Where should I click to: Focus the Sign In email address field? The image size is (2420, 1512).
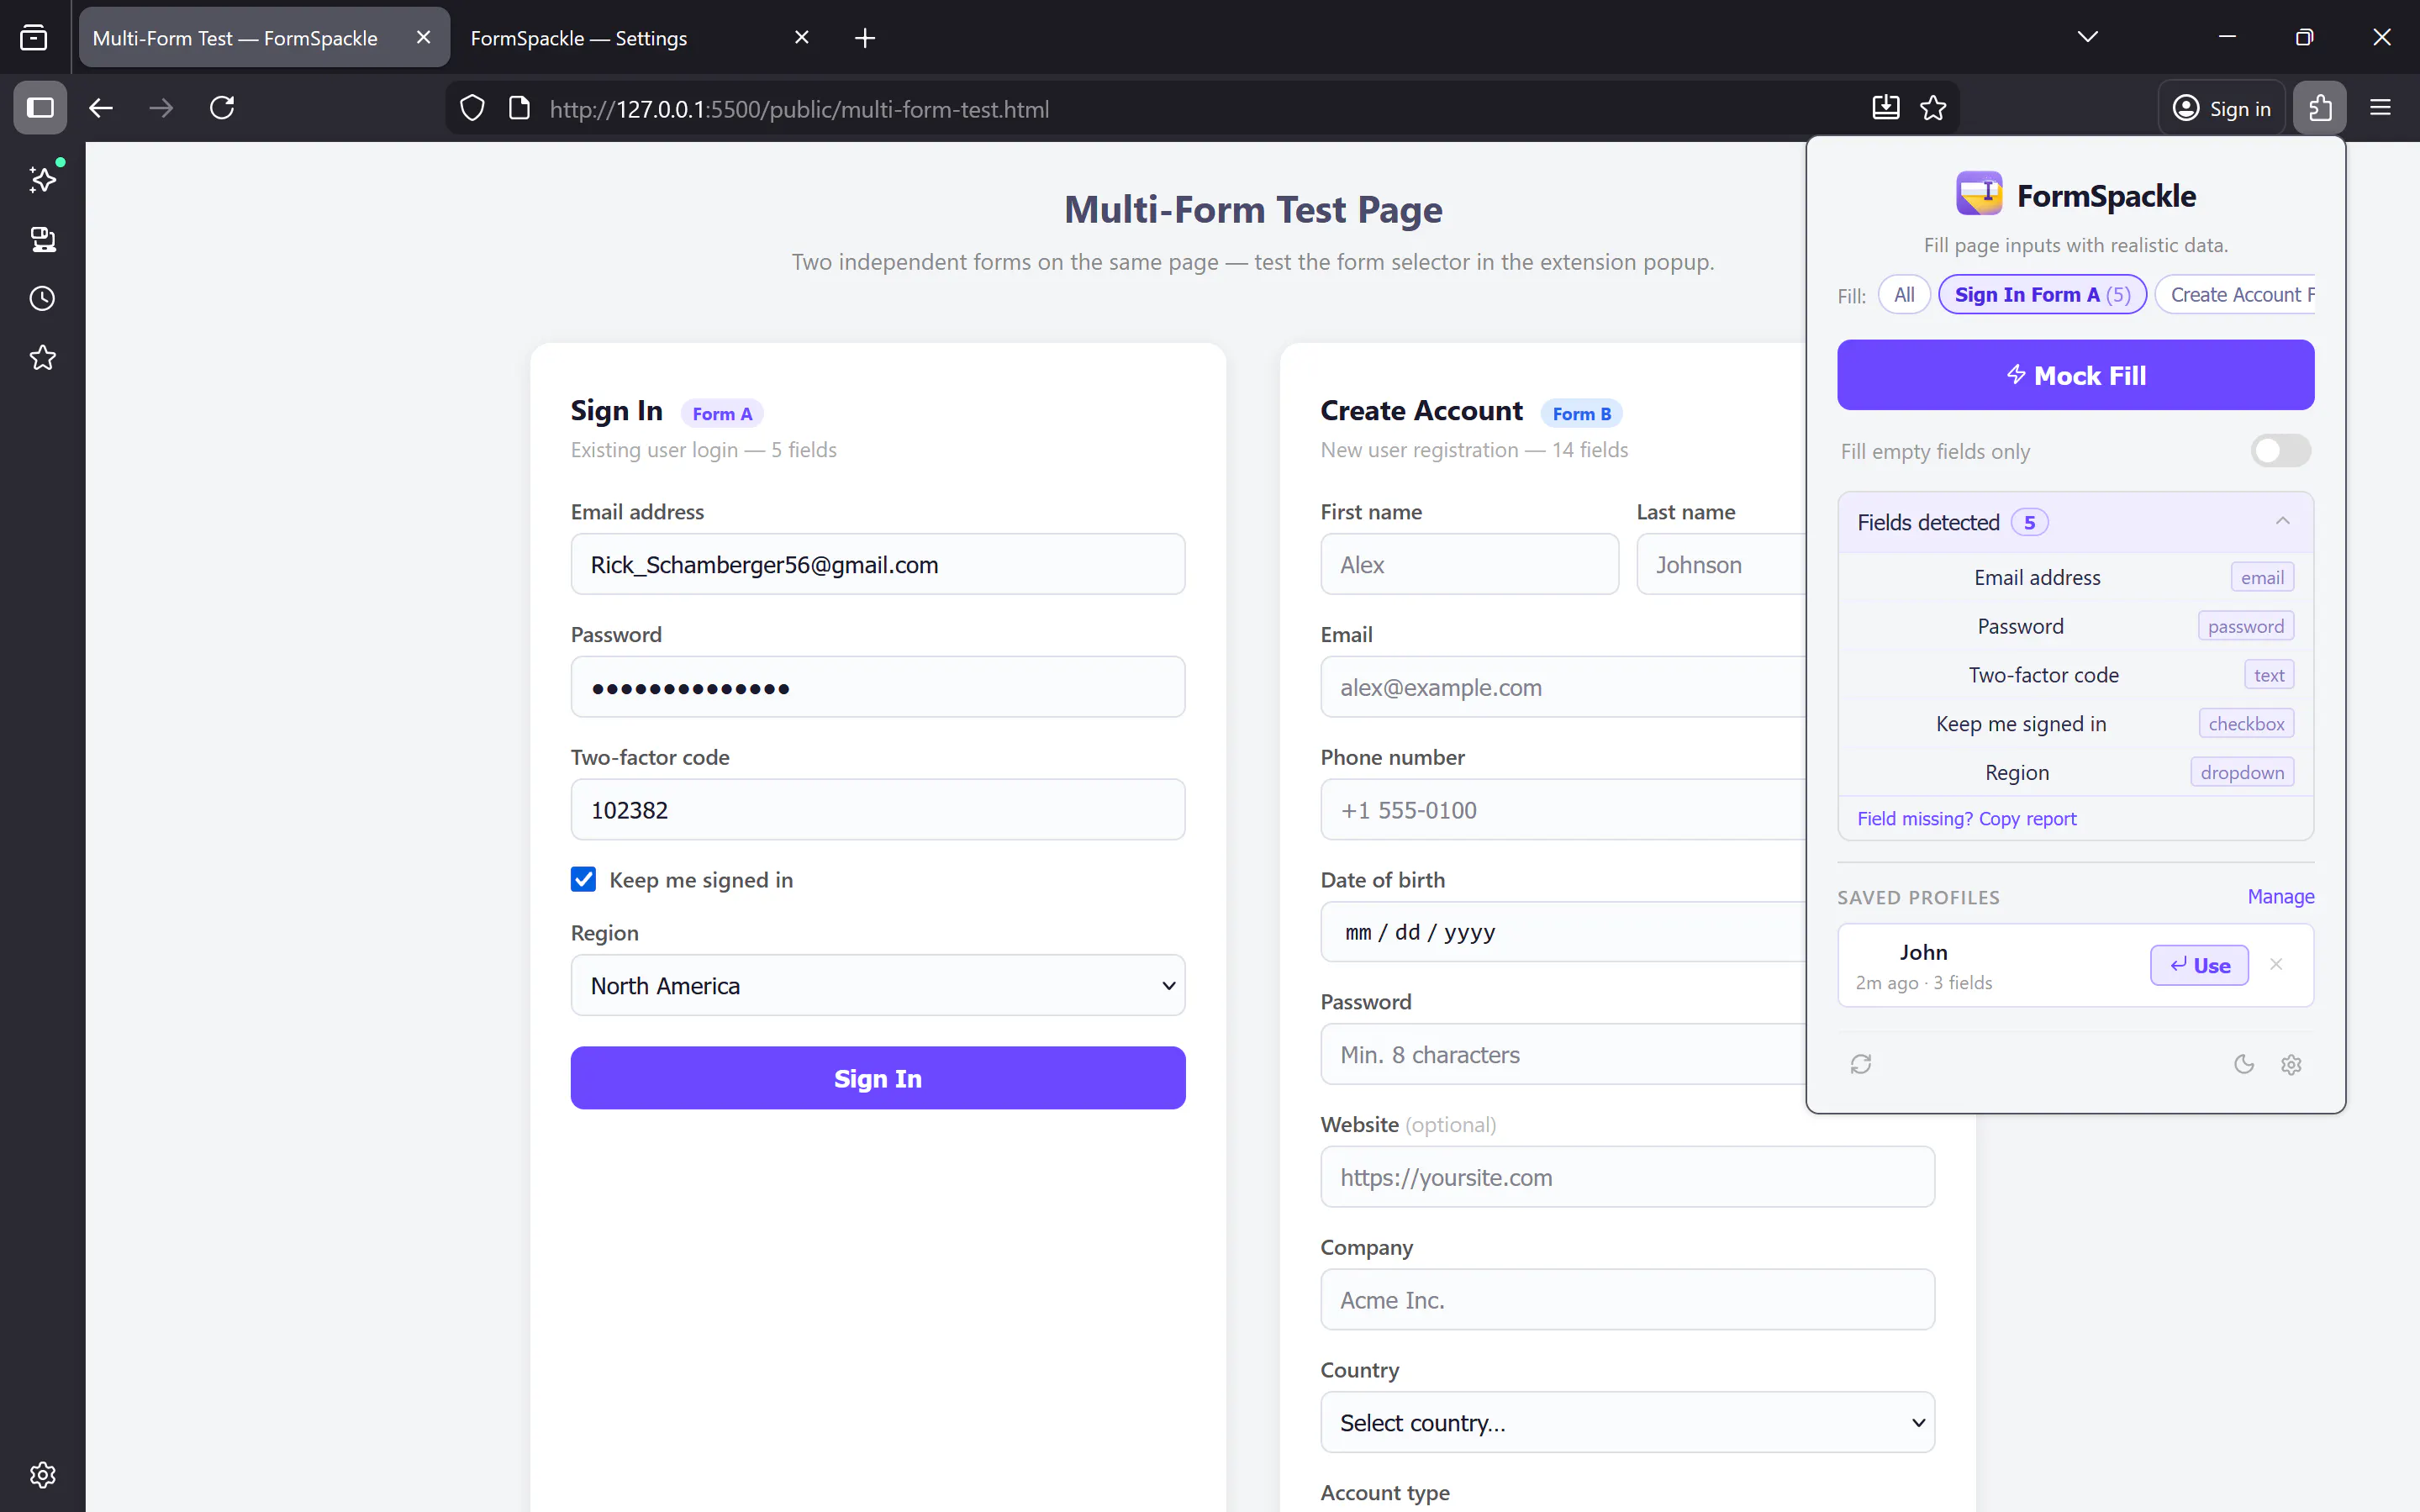pyautogui.click(x=878, y=564)
